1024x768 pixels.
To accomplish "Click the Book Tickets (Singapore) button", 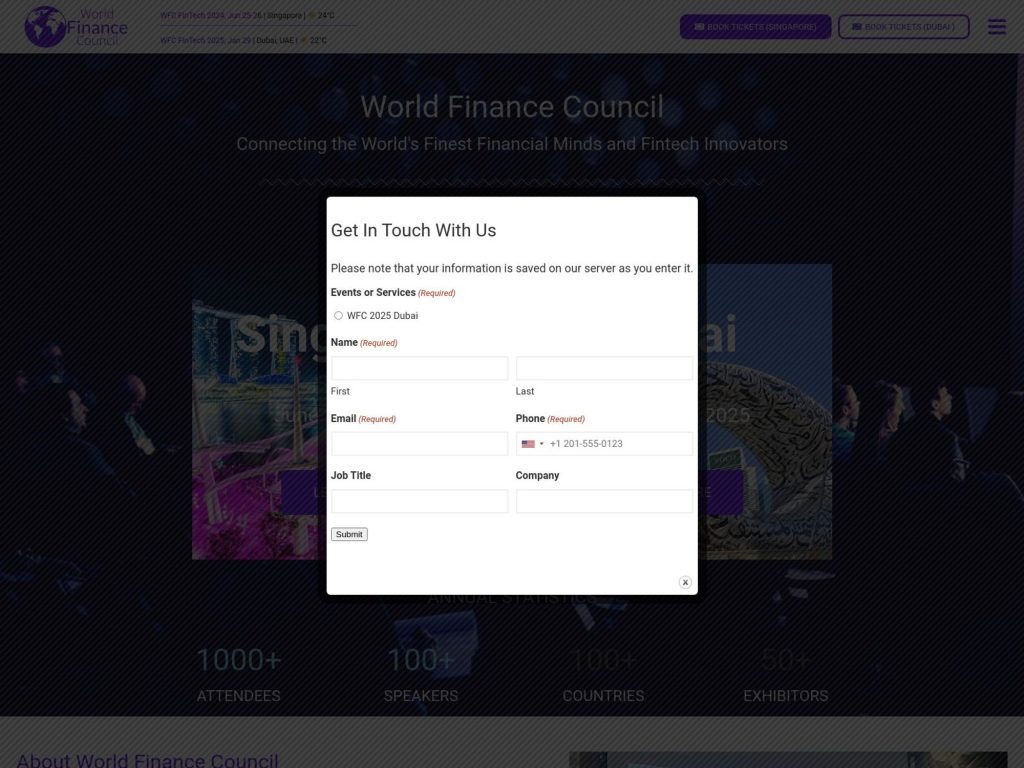I will pos(755,26).
